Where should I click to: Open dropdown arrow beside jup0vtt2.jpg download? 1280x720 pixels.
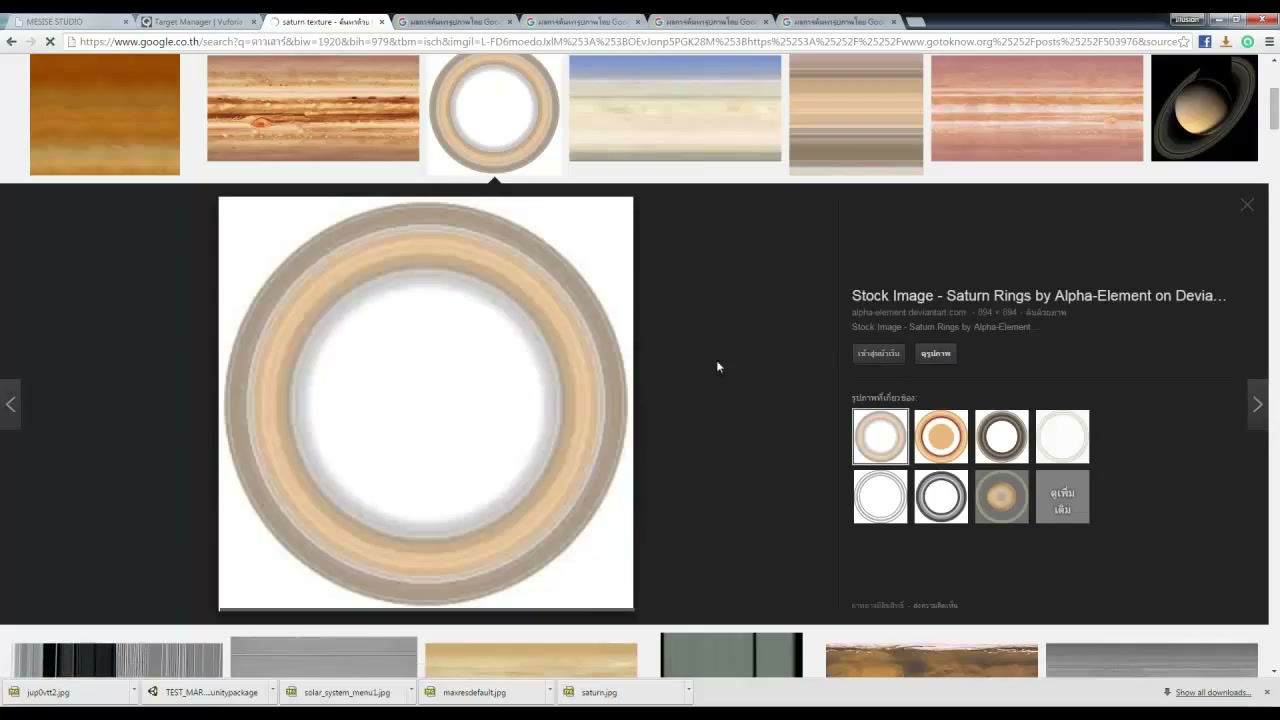(133, 691)
